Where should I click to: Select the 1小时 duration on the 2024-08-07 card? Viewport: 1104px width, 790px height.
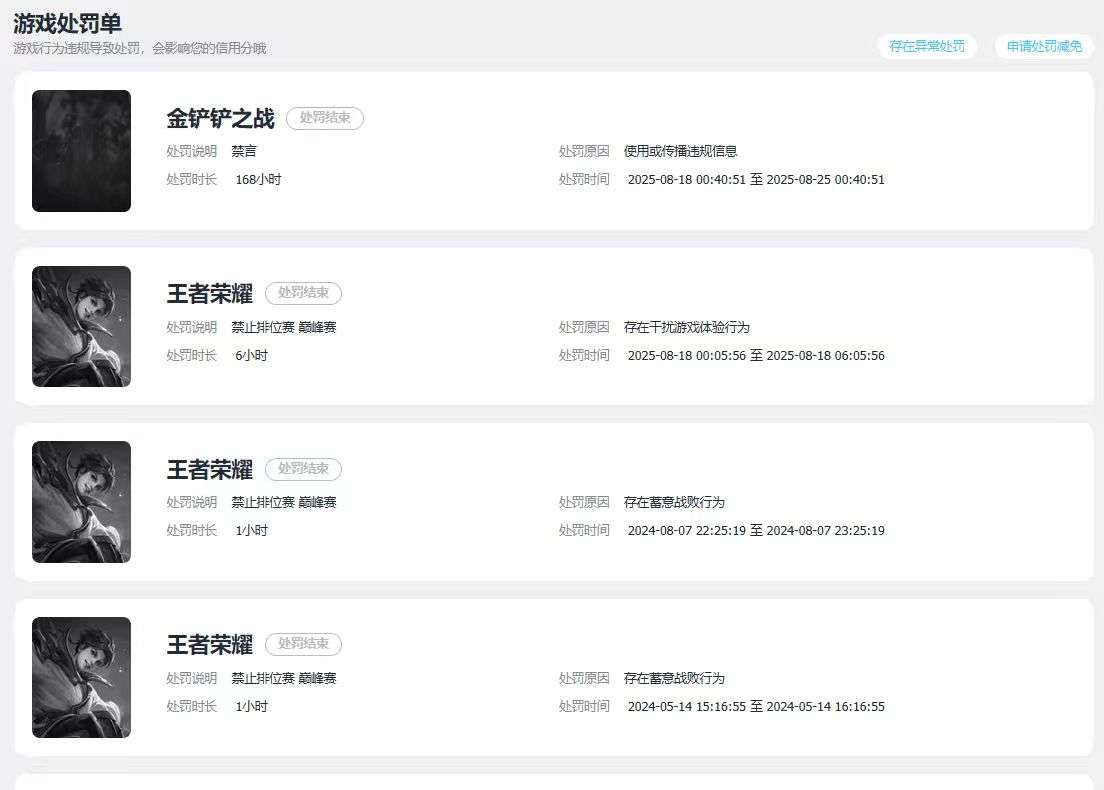coord(251,530)
